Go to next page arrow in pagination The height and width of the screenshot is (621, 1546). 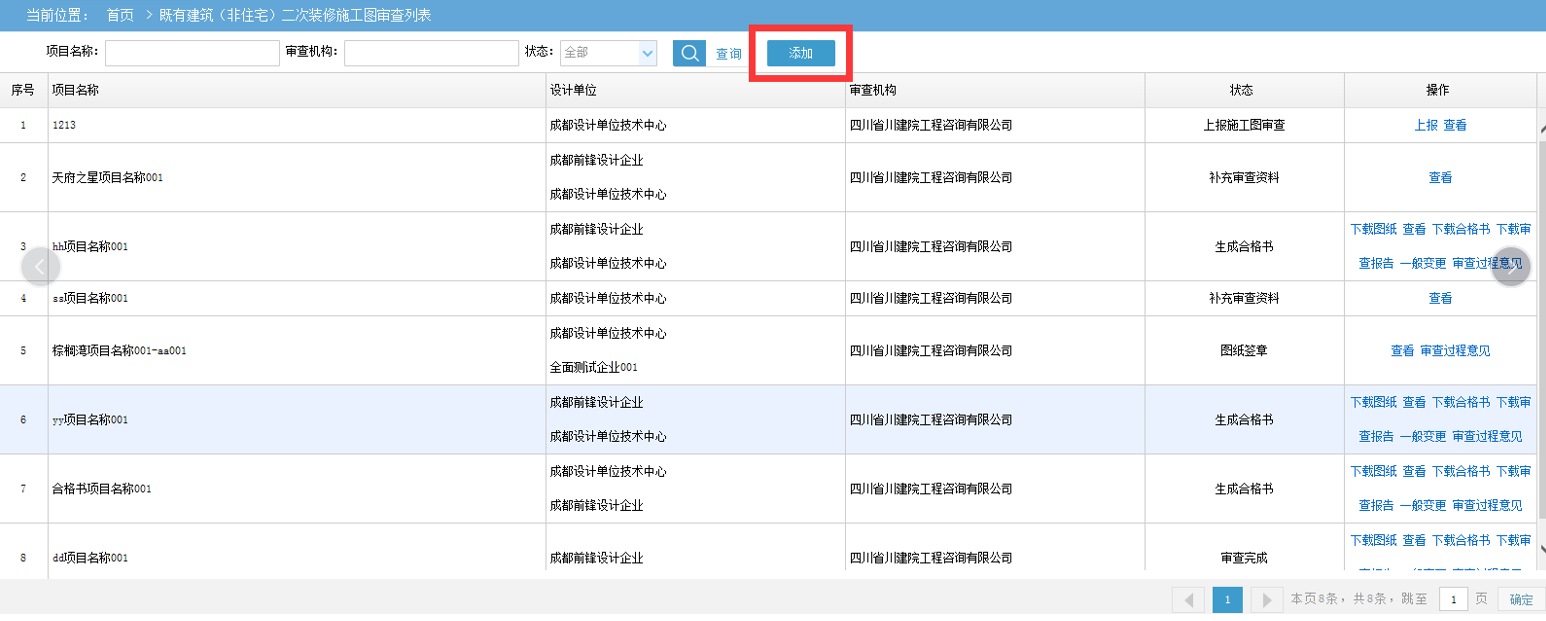1266,600
